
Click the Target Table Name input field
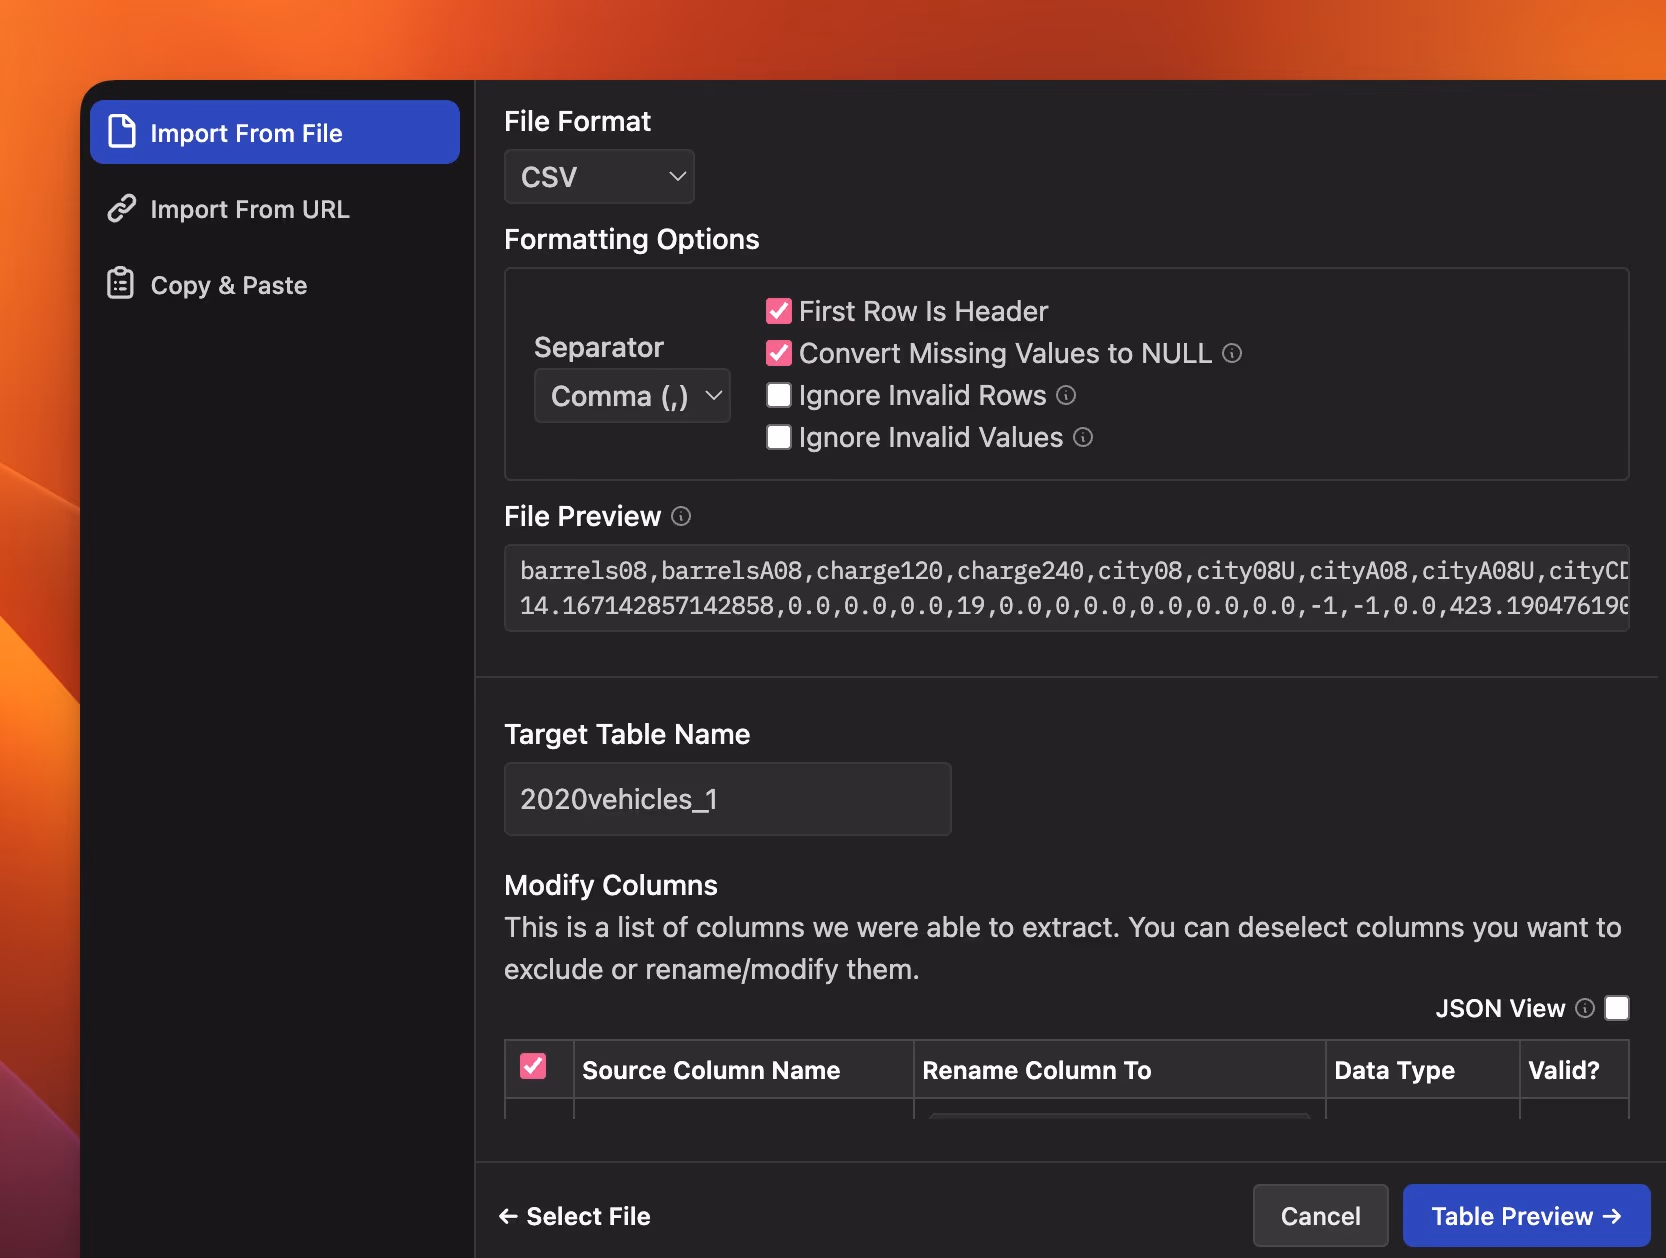(x=728, y=799)
